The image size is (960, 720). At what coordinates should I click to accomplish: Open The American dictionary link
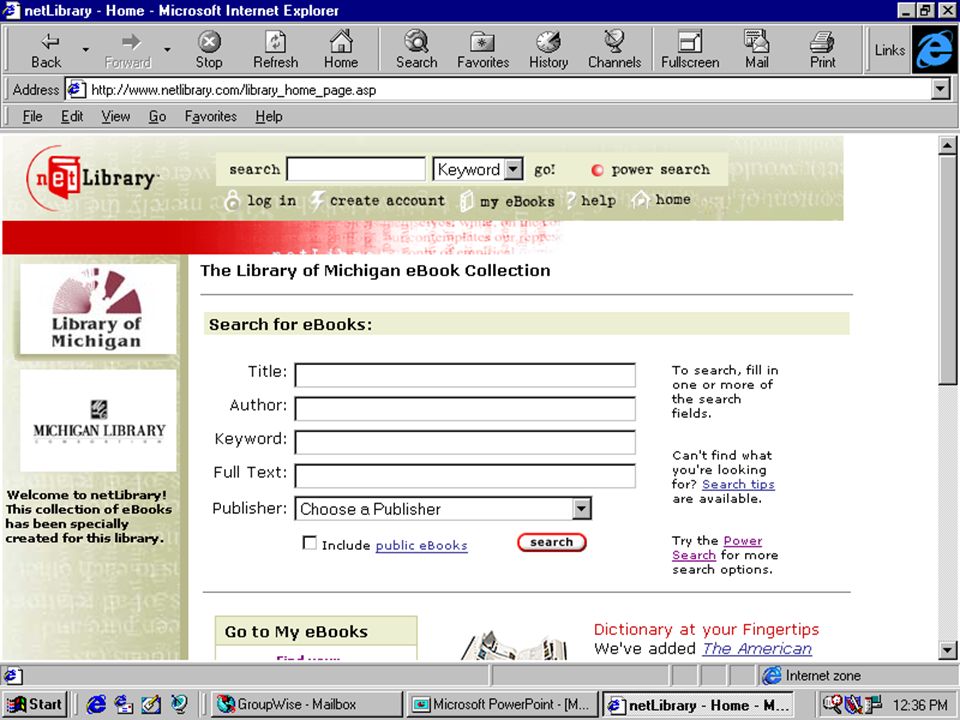pos(757,649)
